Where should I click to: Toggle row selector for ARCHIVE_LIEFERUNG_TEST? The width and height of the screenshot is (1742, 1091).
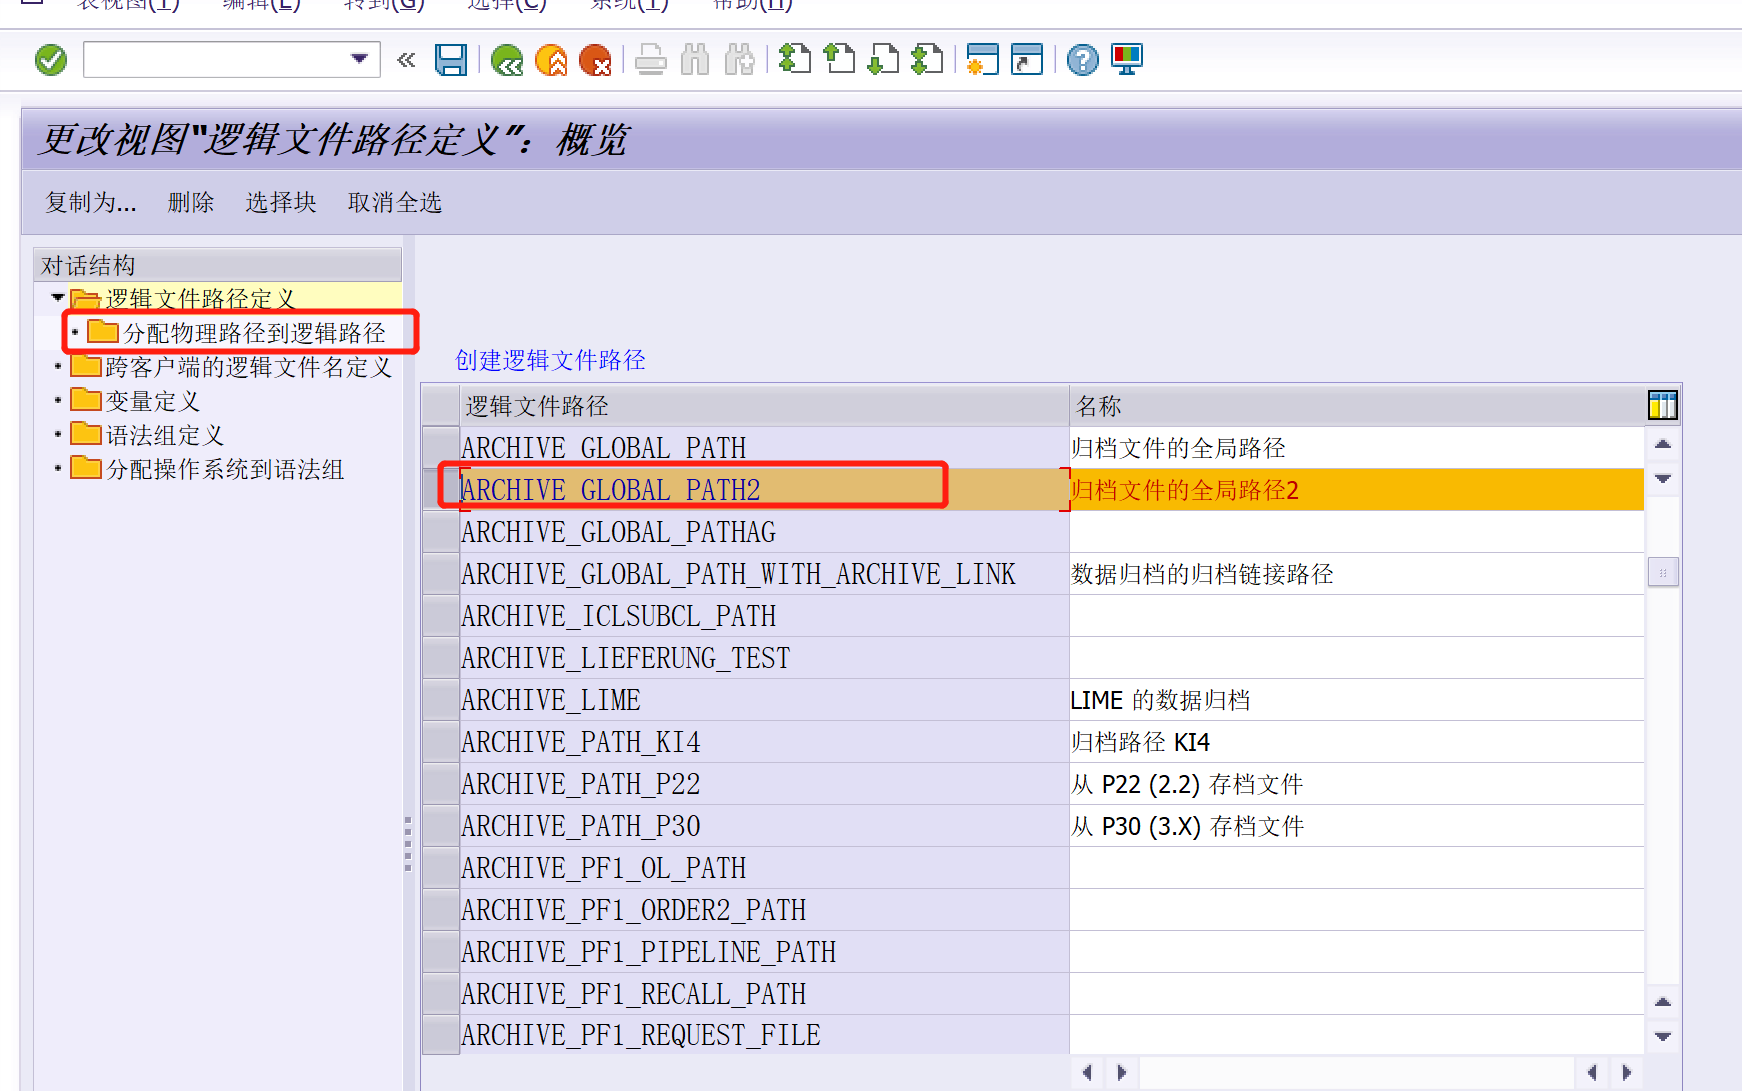pos(441,657)
